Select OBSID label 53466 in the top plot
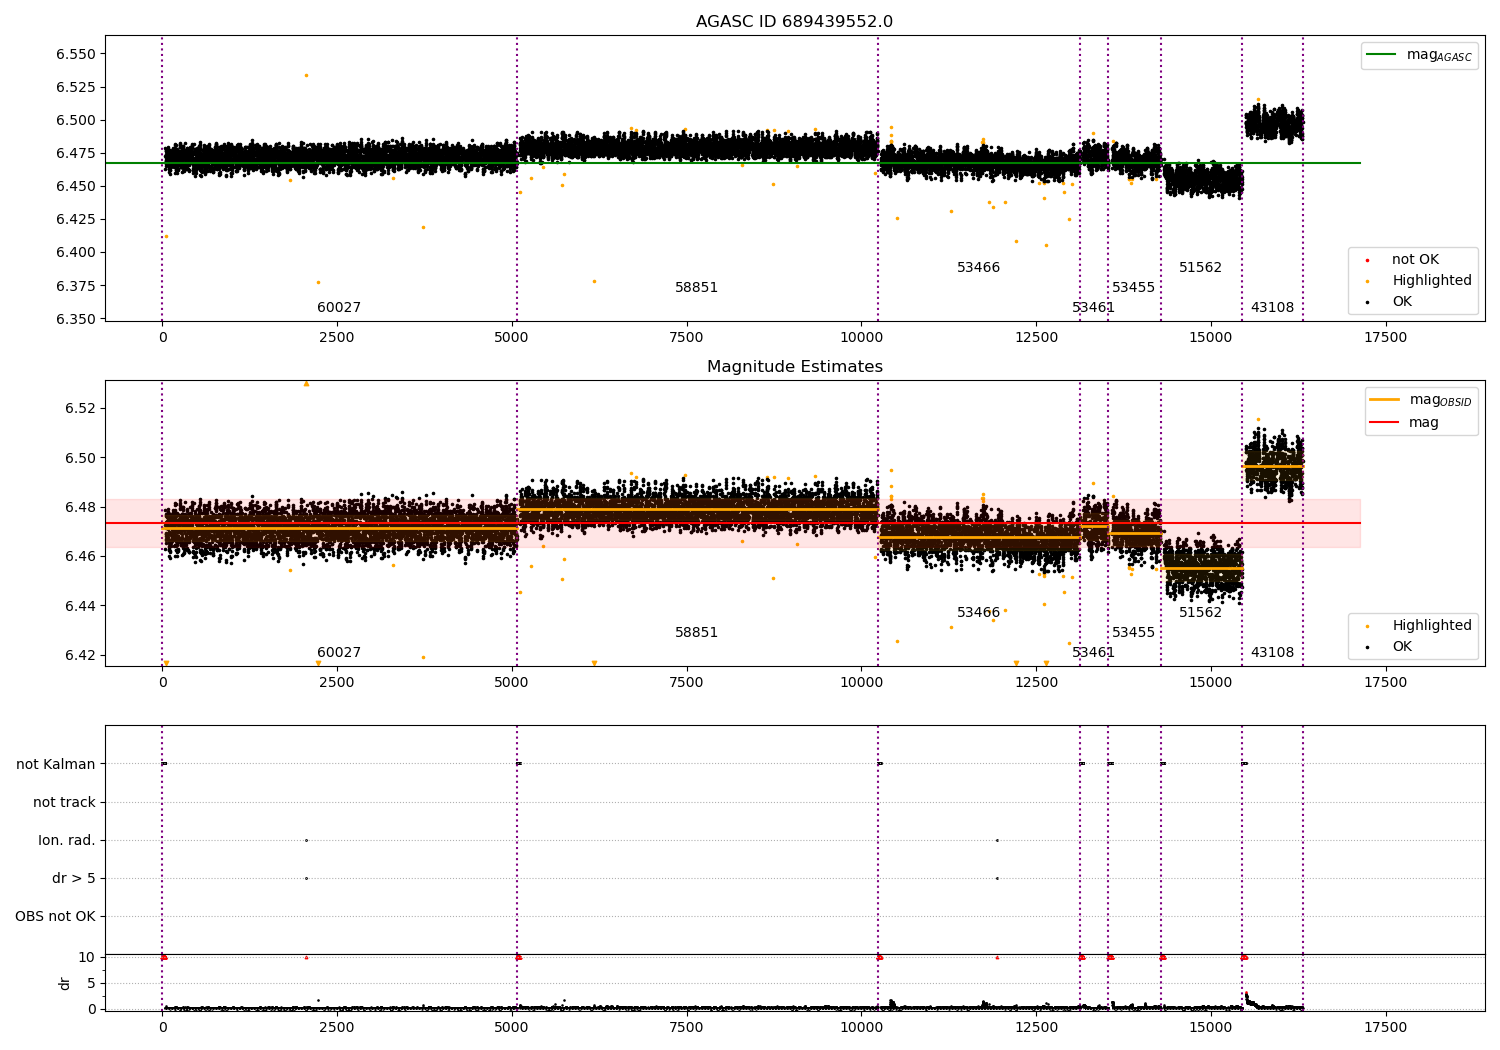Screen dimensions: 1500x1050 (978, 268)
